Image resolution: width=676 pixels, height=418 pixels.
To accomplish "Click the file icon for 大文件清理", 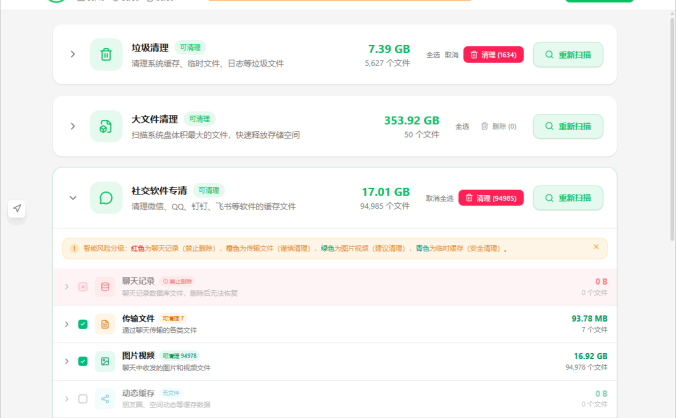I will coord(106,126).
